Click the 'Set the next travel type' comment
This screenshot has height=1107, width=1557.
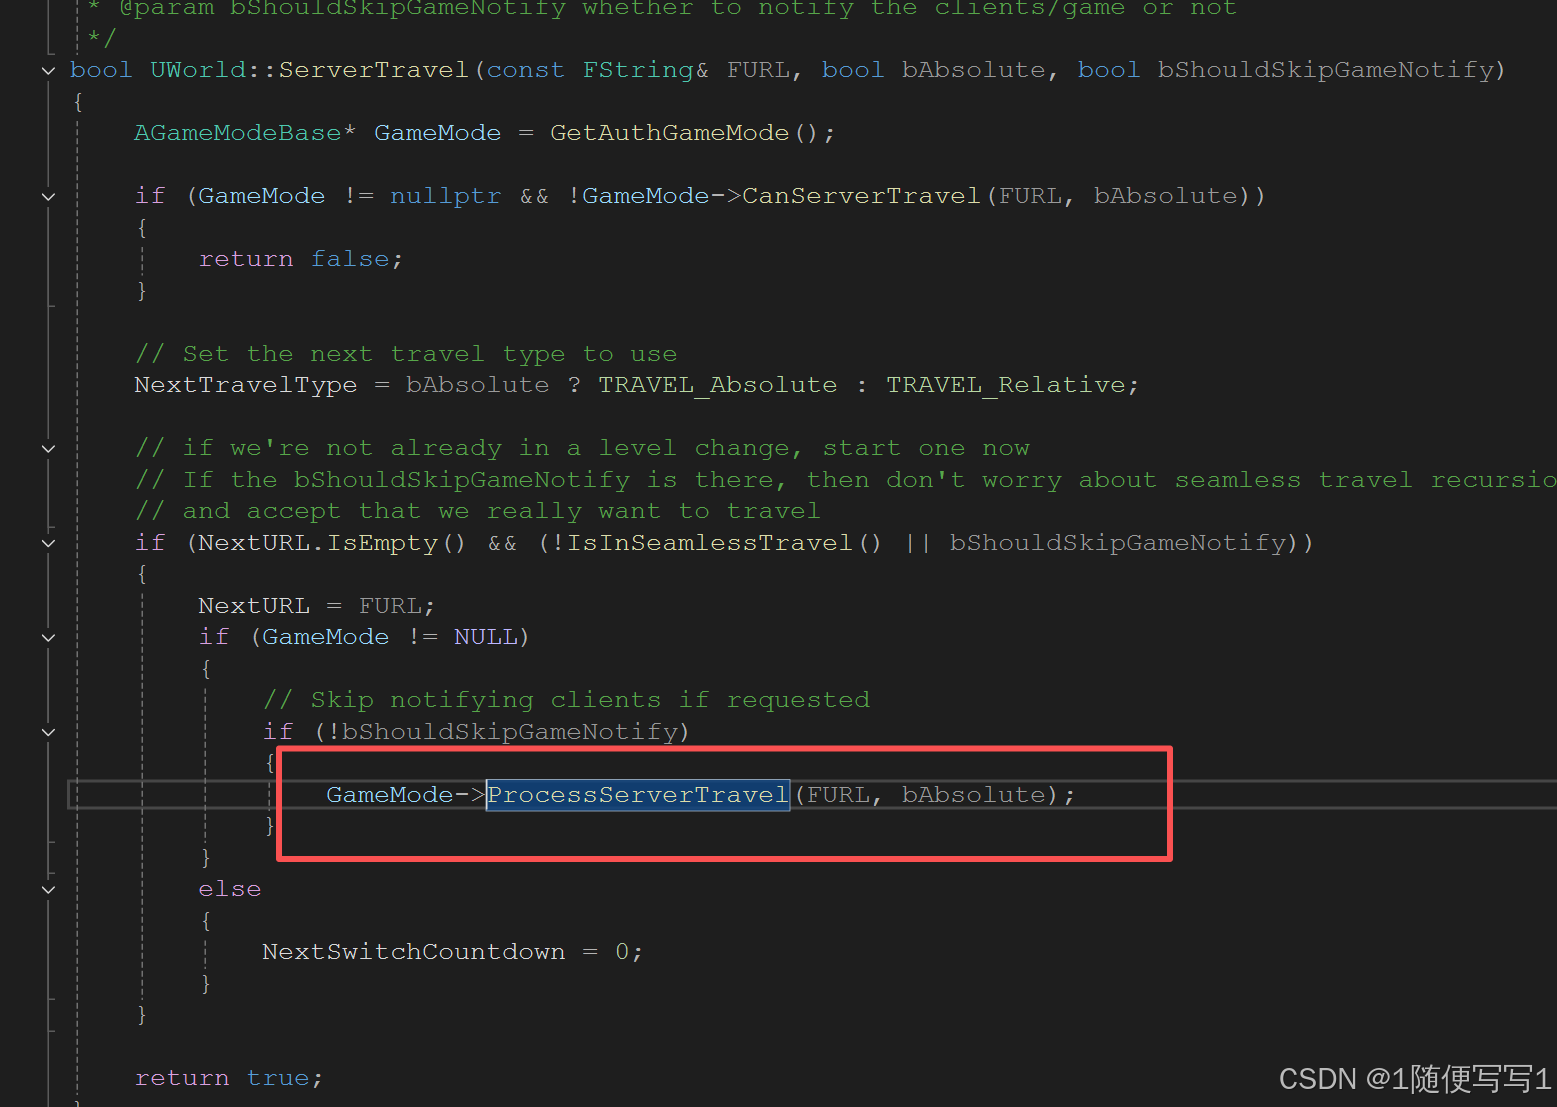pyautogui.click(x=406, y=354)
